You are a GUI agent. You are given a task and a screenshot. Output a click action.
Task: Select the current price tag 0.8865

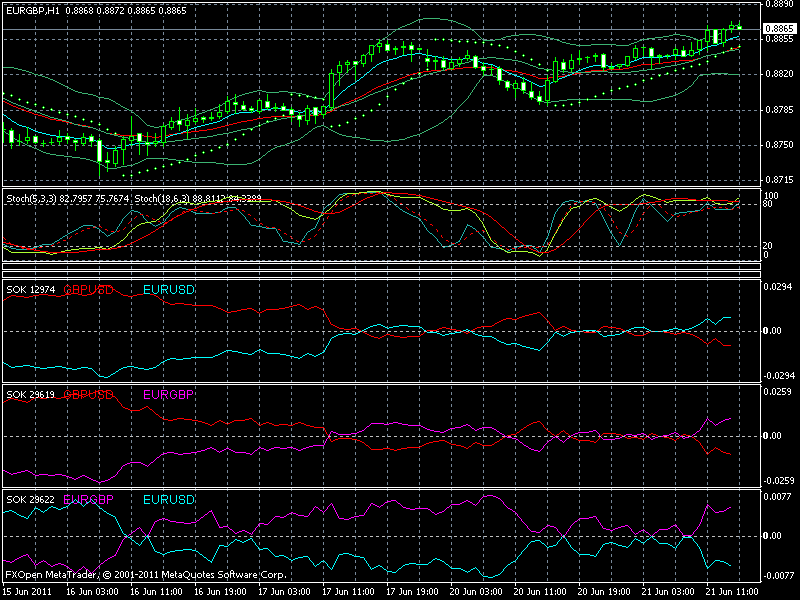(x=779, y=29)
